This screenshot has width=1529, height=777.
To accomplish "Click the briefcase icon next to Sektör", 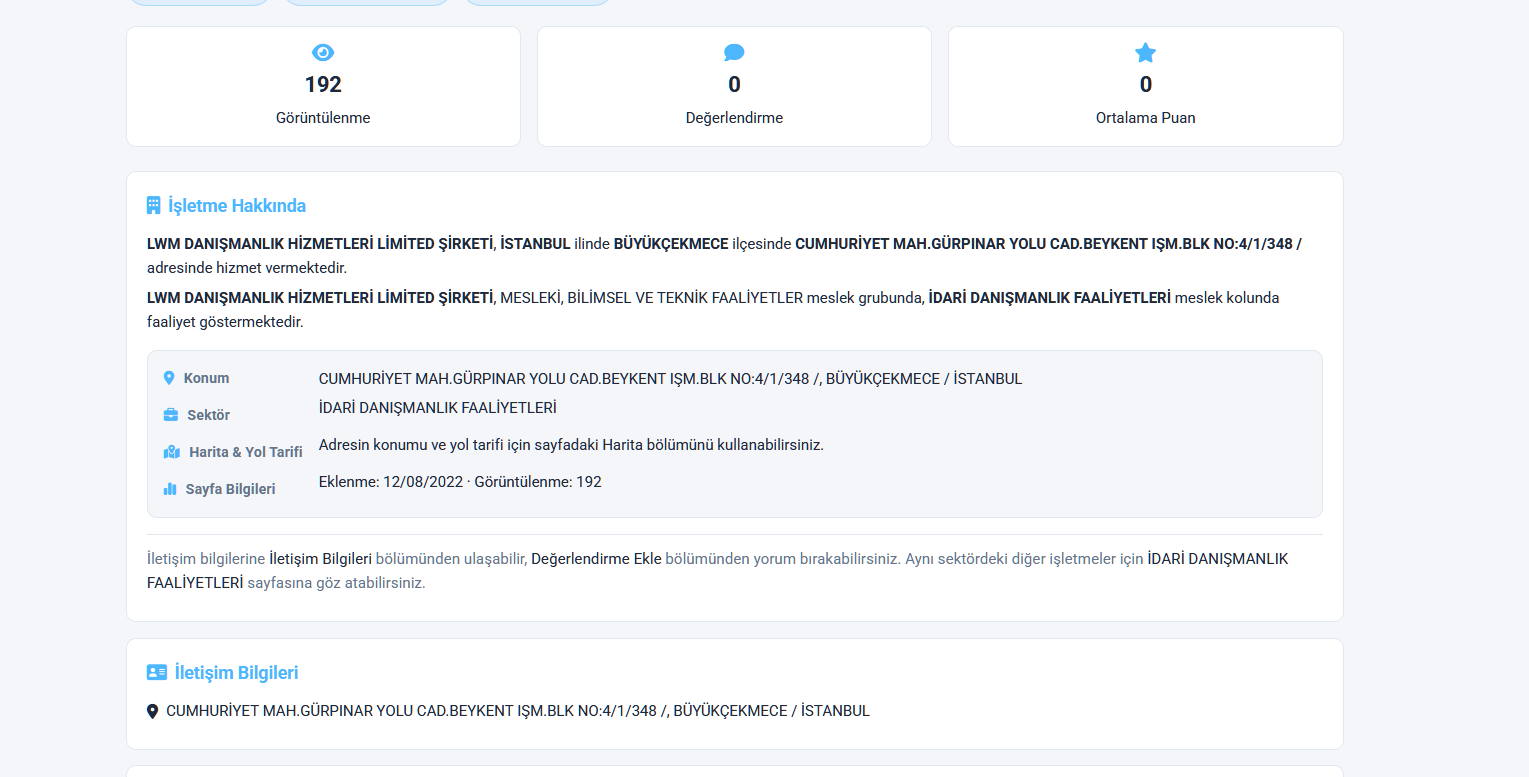I will (171, 415).
